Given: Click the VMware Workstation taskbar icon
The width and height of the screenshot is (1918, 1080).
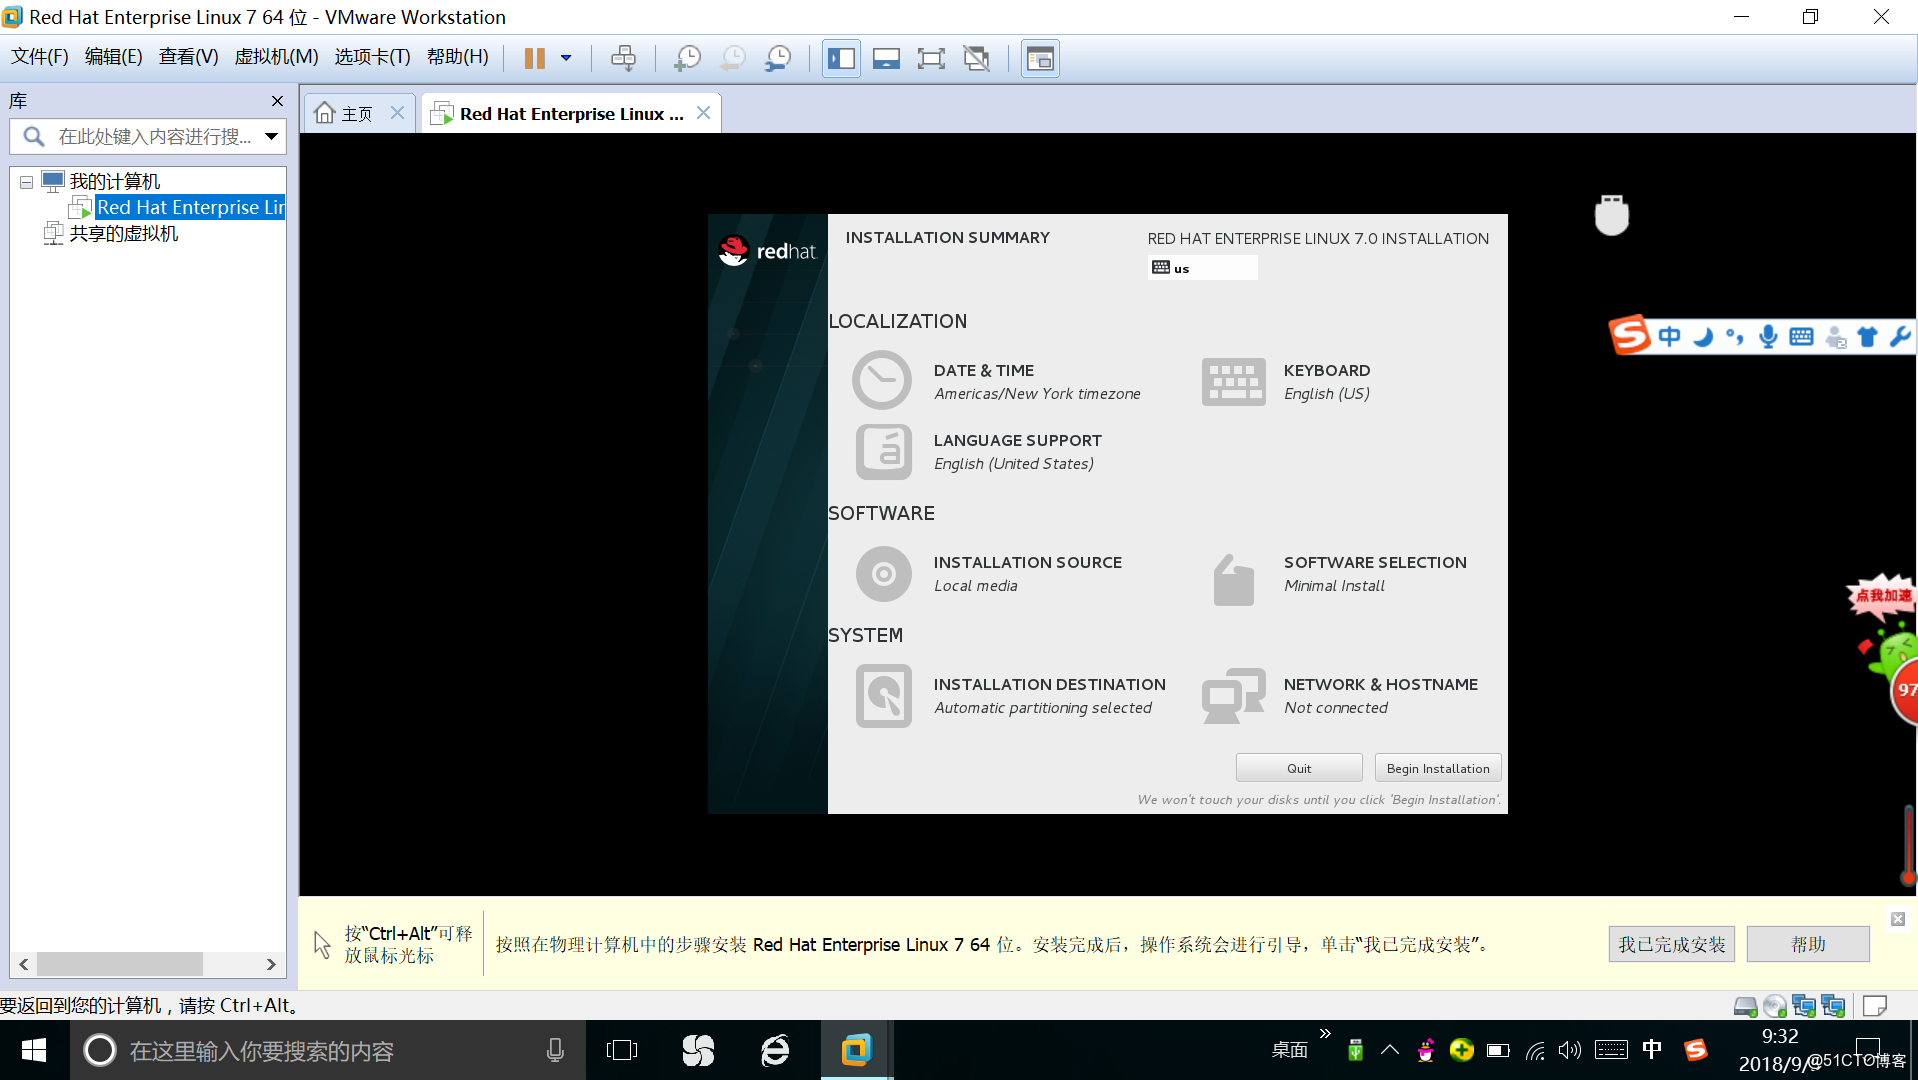Looking at the screenshot, I should coord(856,1050).
